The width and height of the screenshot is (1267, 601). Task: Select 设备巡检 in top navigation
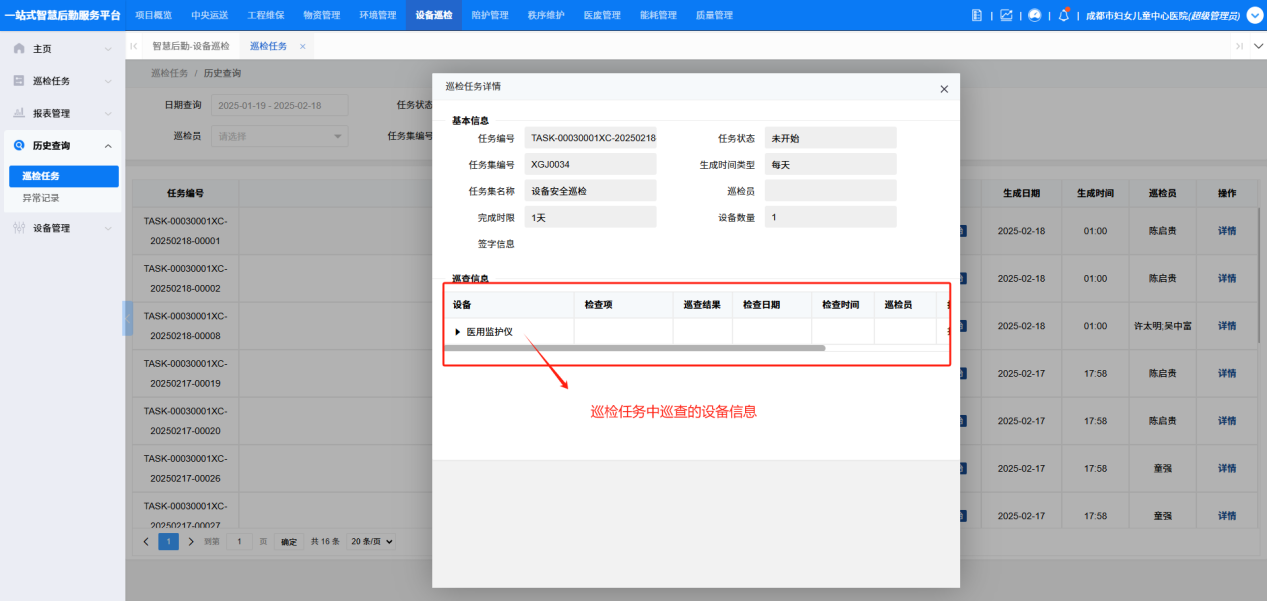click(433, 15)
